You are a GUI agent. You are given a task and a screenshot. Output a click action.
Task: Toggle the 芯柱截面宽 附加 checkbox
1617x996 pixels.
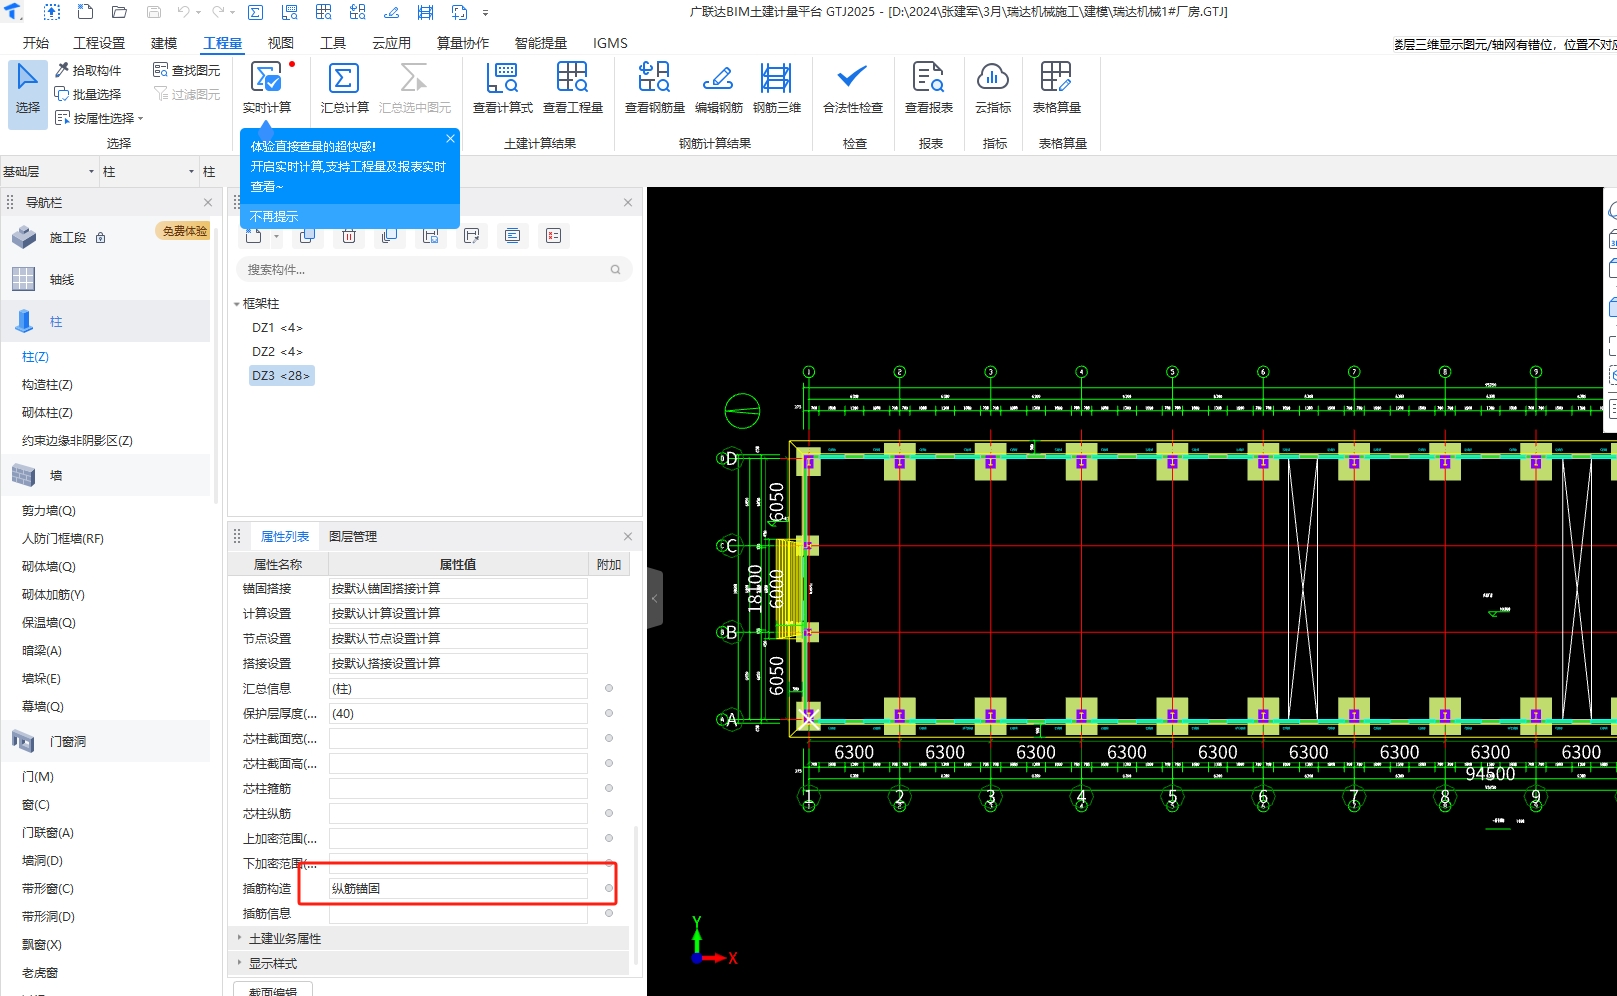click(609, 738)
